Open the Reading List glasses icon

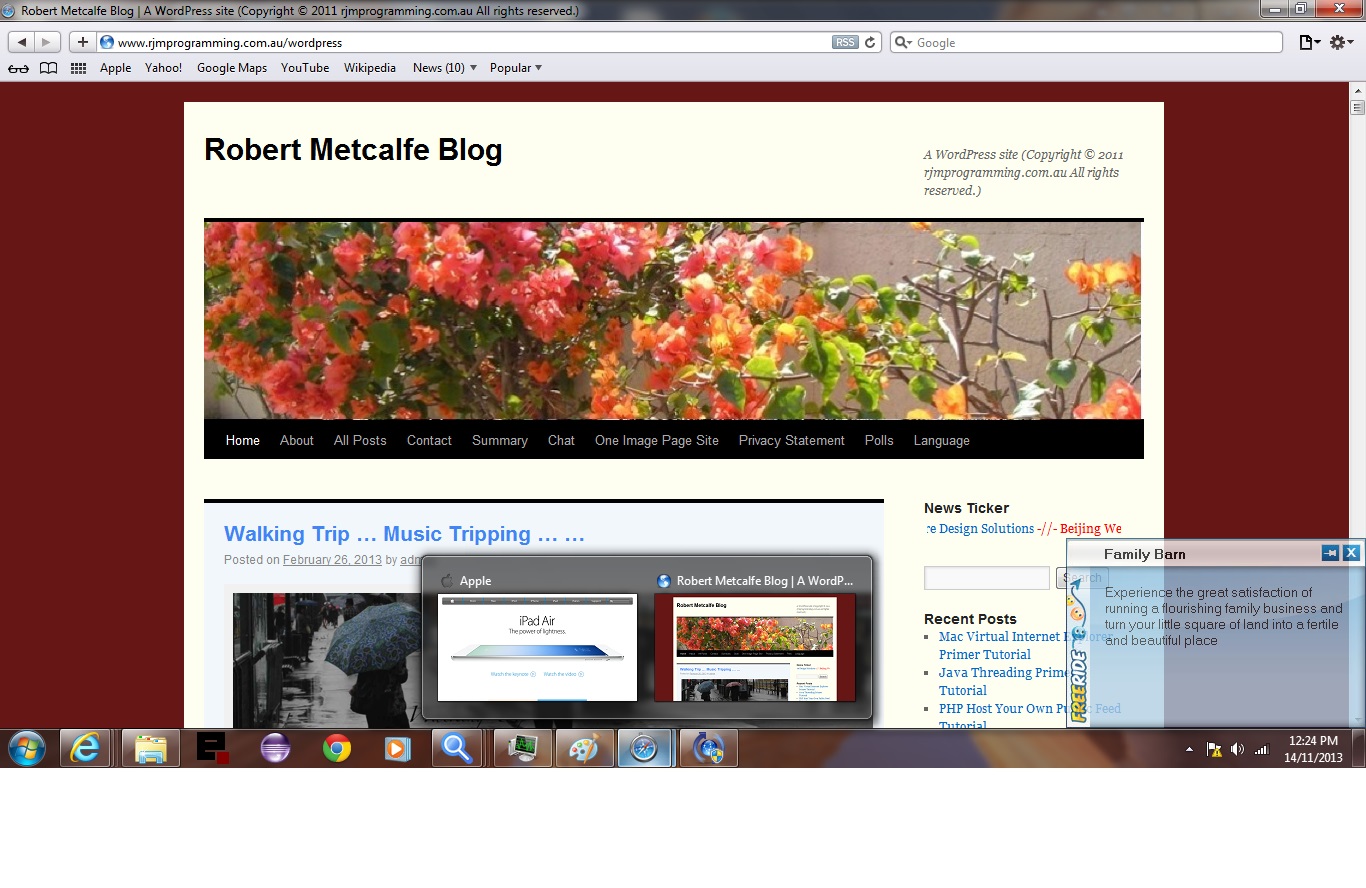click(x=19, y=68)
